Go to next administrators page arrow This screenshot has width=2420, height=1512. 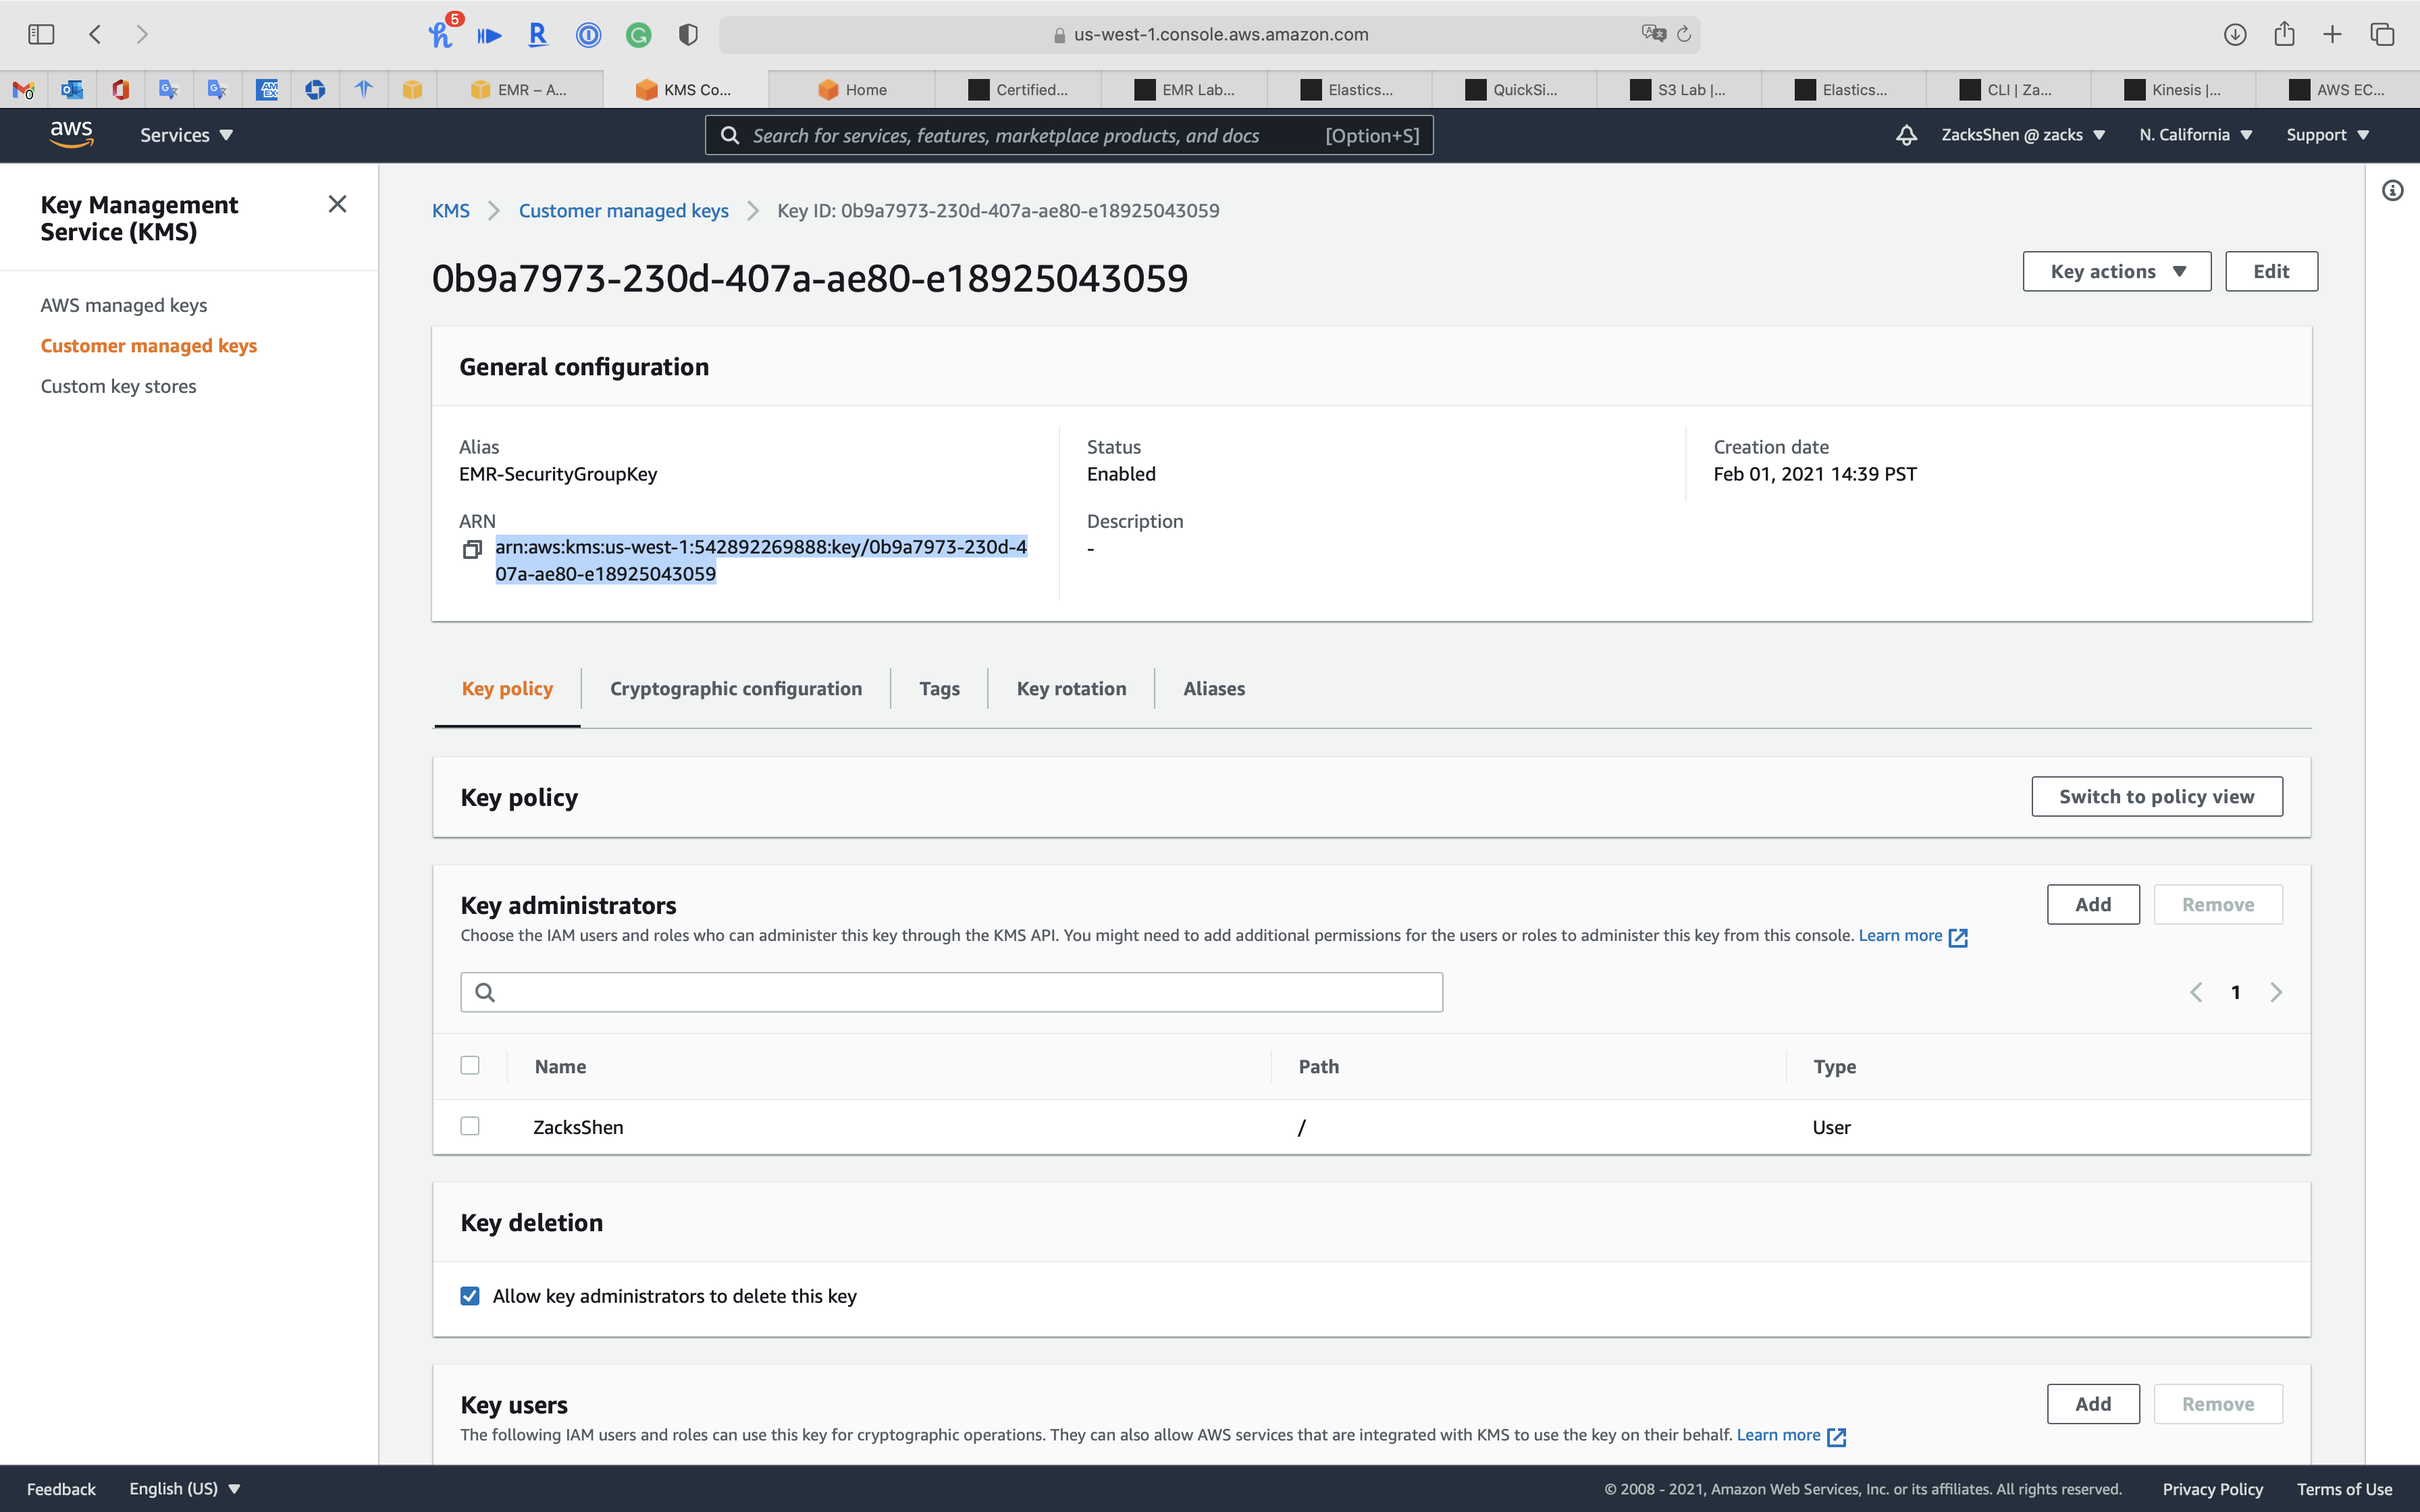2276,992
